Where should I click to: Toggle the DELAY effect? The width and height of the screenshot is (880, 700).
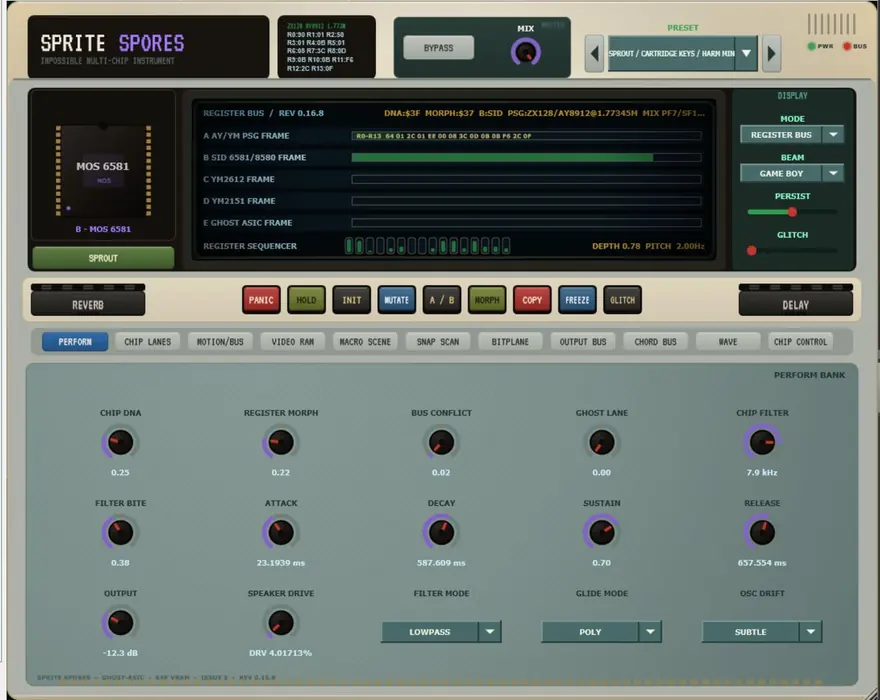[796, 304]
